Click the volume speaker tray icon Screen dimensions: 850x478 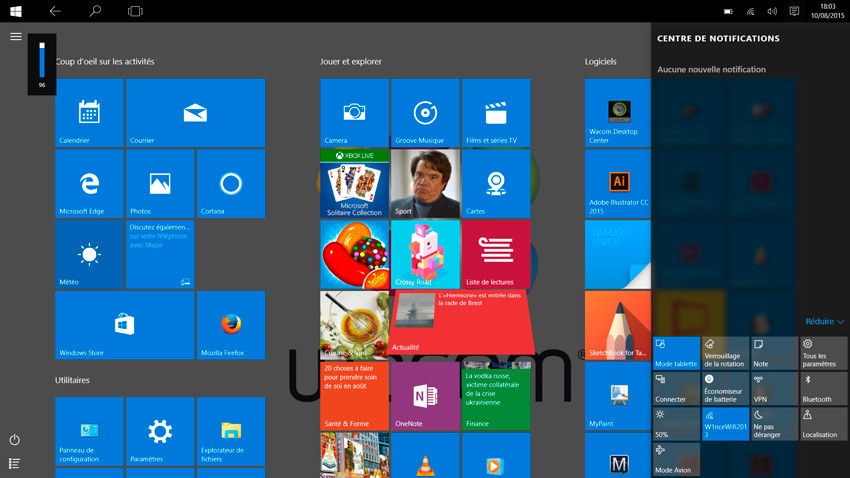click(x=772, y=11)
